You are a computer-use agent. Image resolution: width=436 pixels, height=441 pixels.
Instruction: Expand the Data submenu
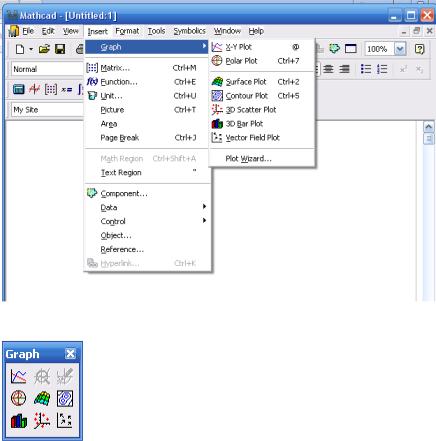point(148,207)
